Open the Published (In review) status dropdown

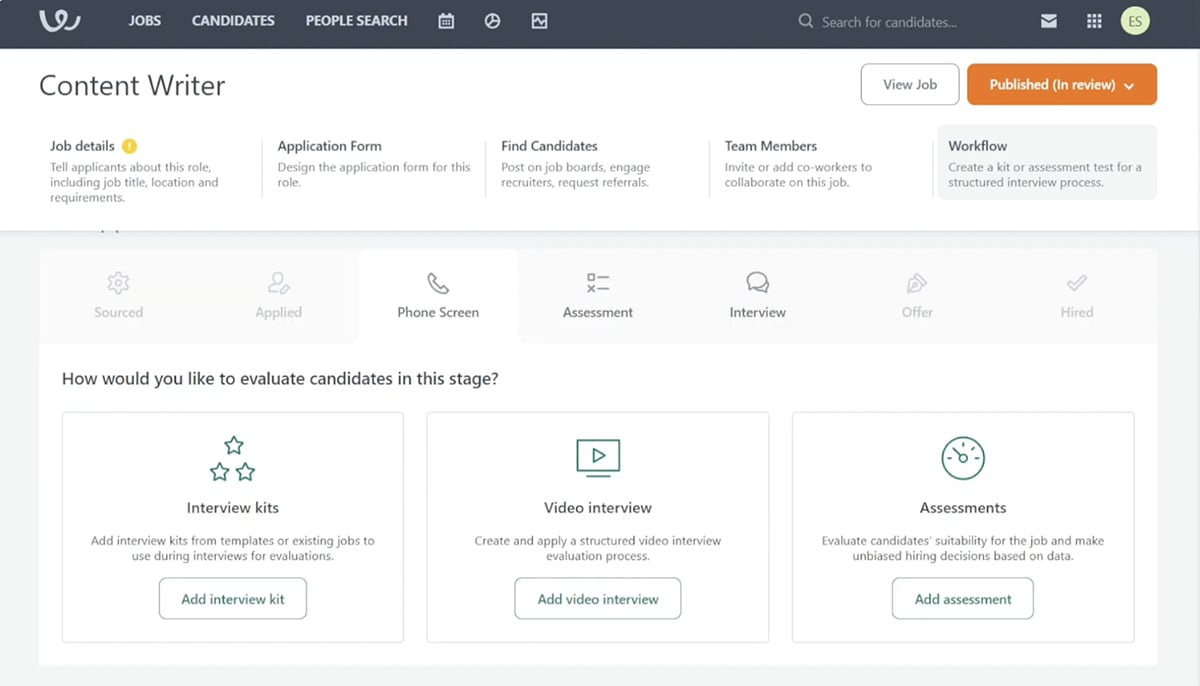click(1061, 84)
